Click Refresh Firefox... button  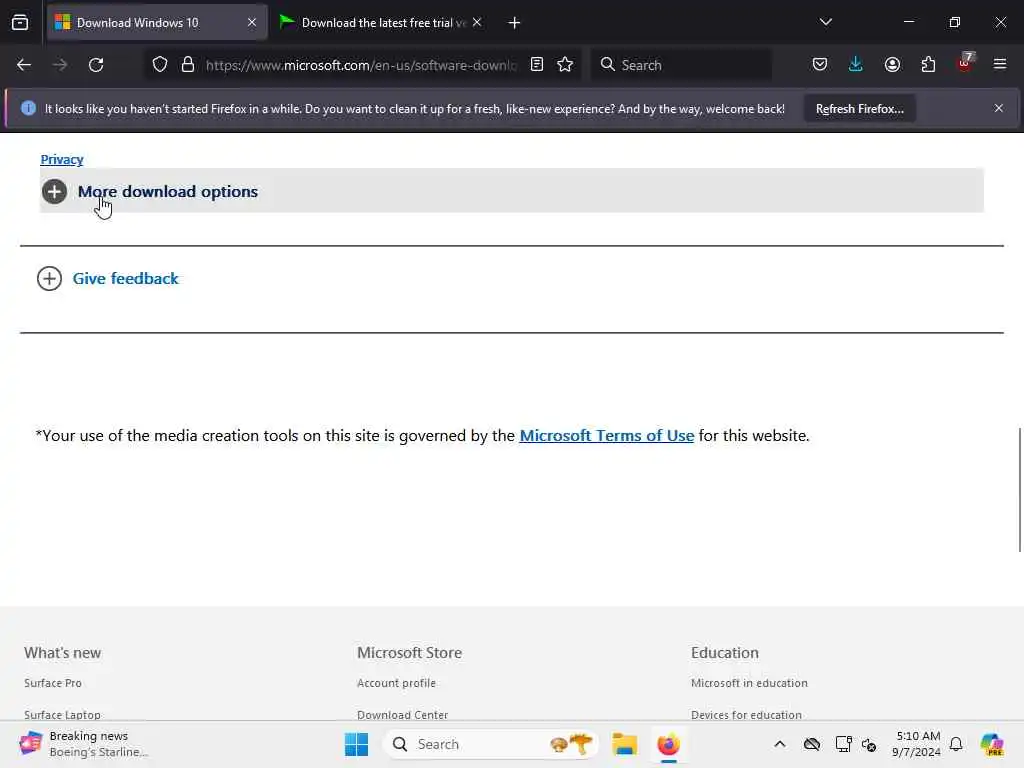pyautogui.click(x=859, y=109)
